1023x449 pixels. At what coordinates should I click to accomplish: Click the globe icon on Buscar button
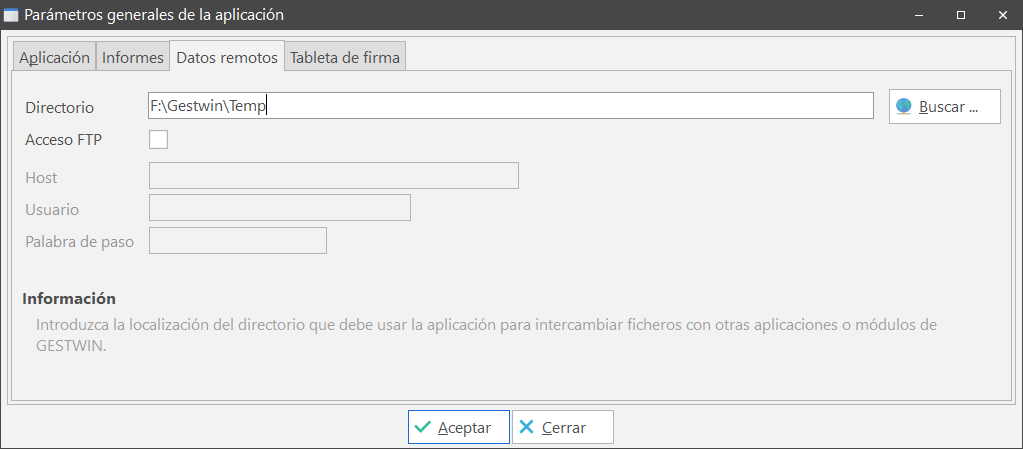pos(904,106)
